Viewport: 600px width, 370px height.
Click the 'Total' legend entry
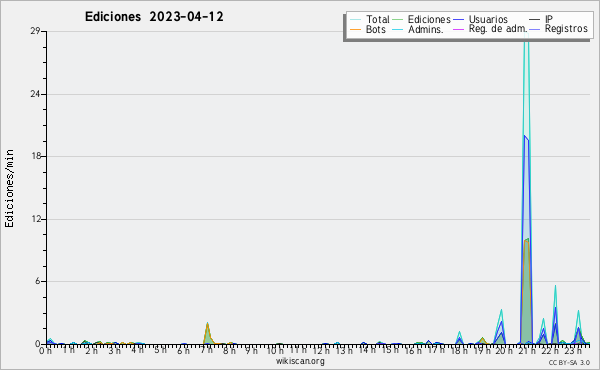pos(370,19)
